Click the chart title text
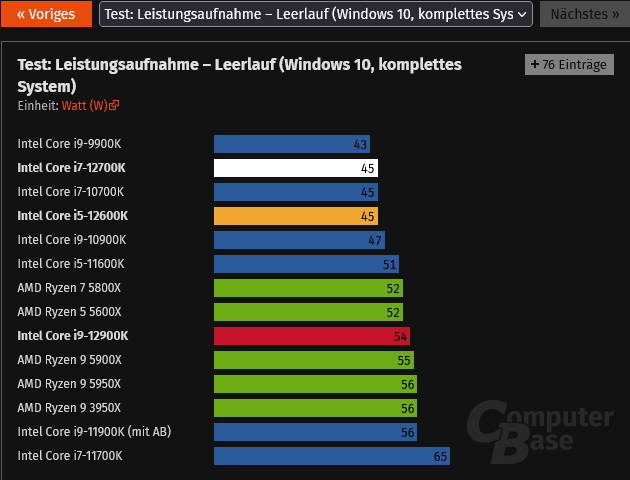 (239, 76)
